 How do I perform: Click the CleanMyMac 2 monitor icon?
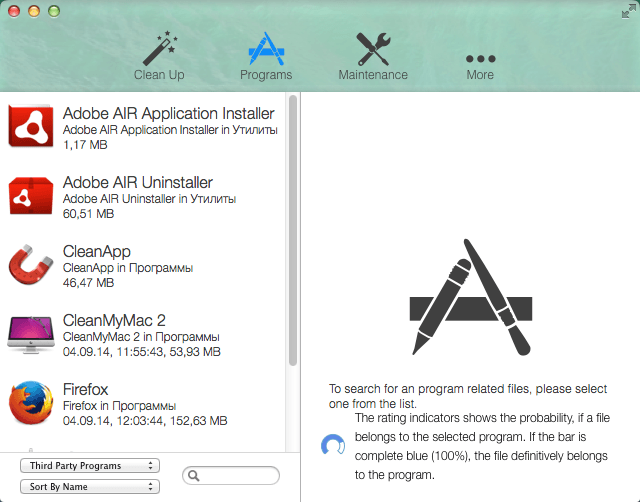coord(31,334)
